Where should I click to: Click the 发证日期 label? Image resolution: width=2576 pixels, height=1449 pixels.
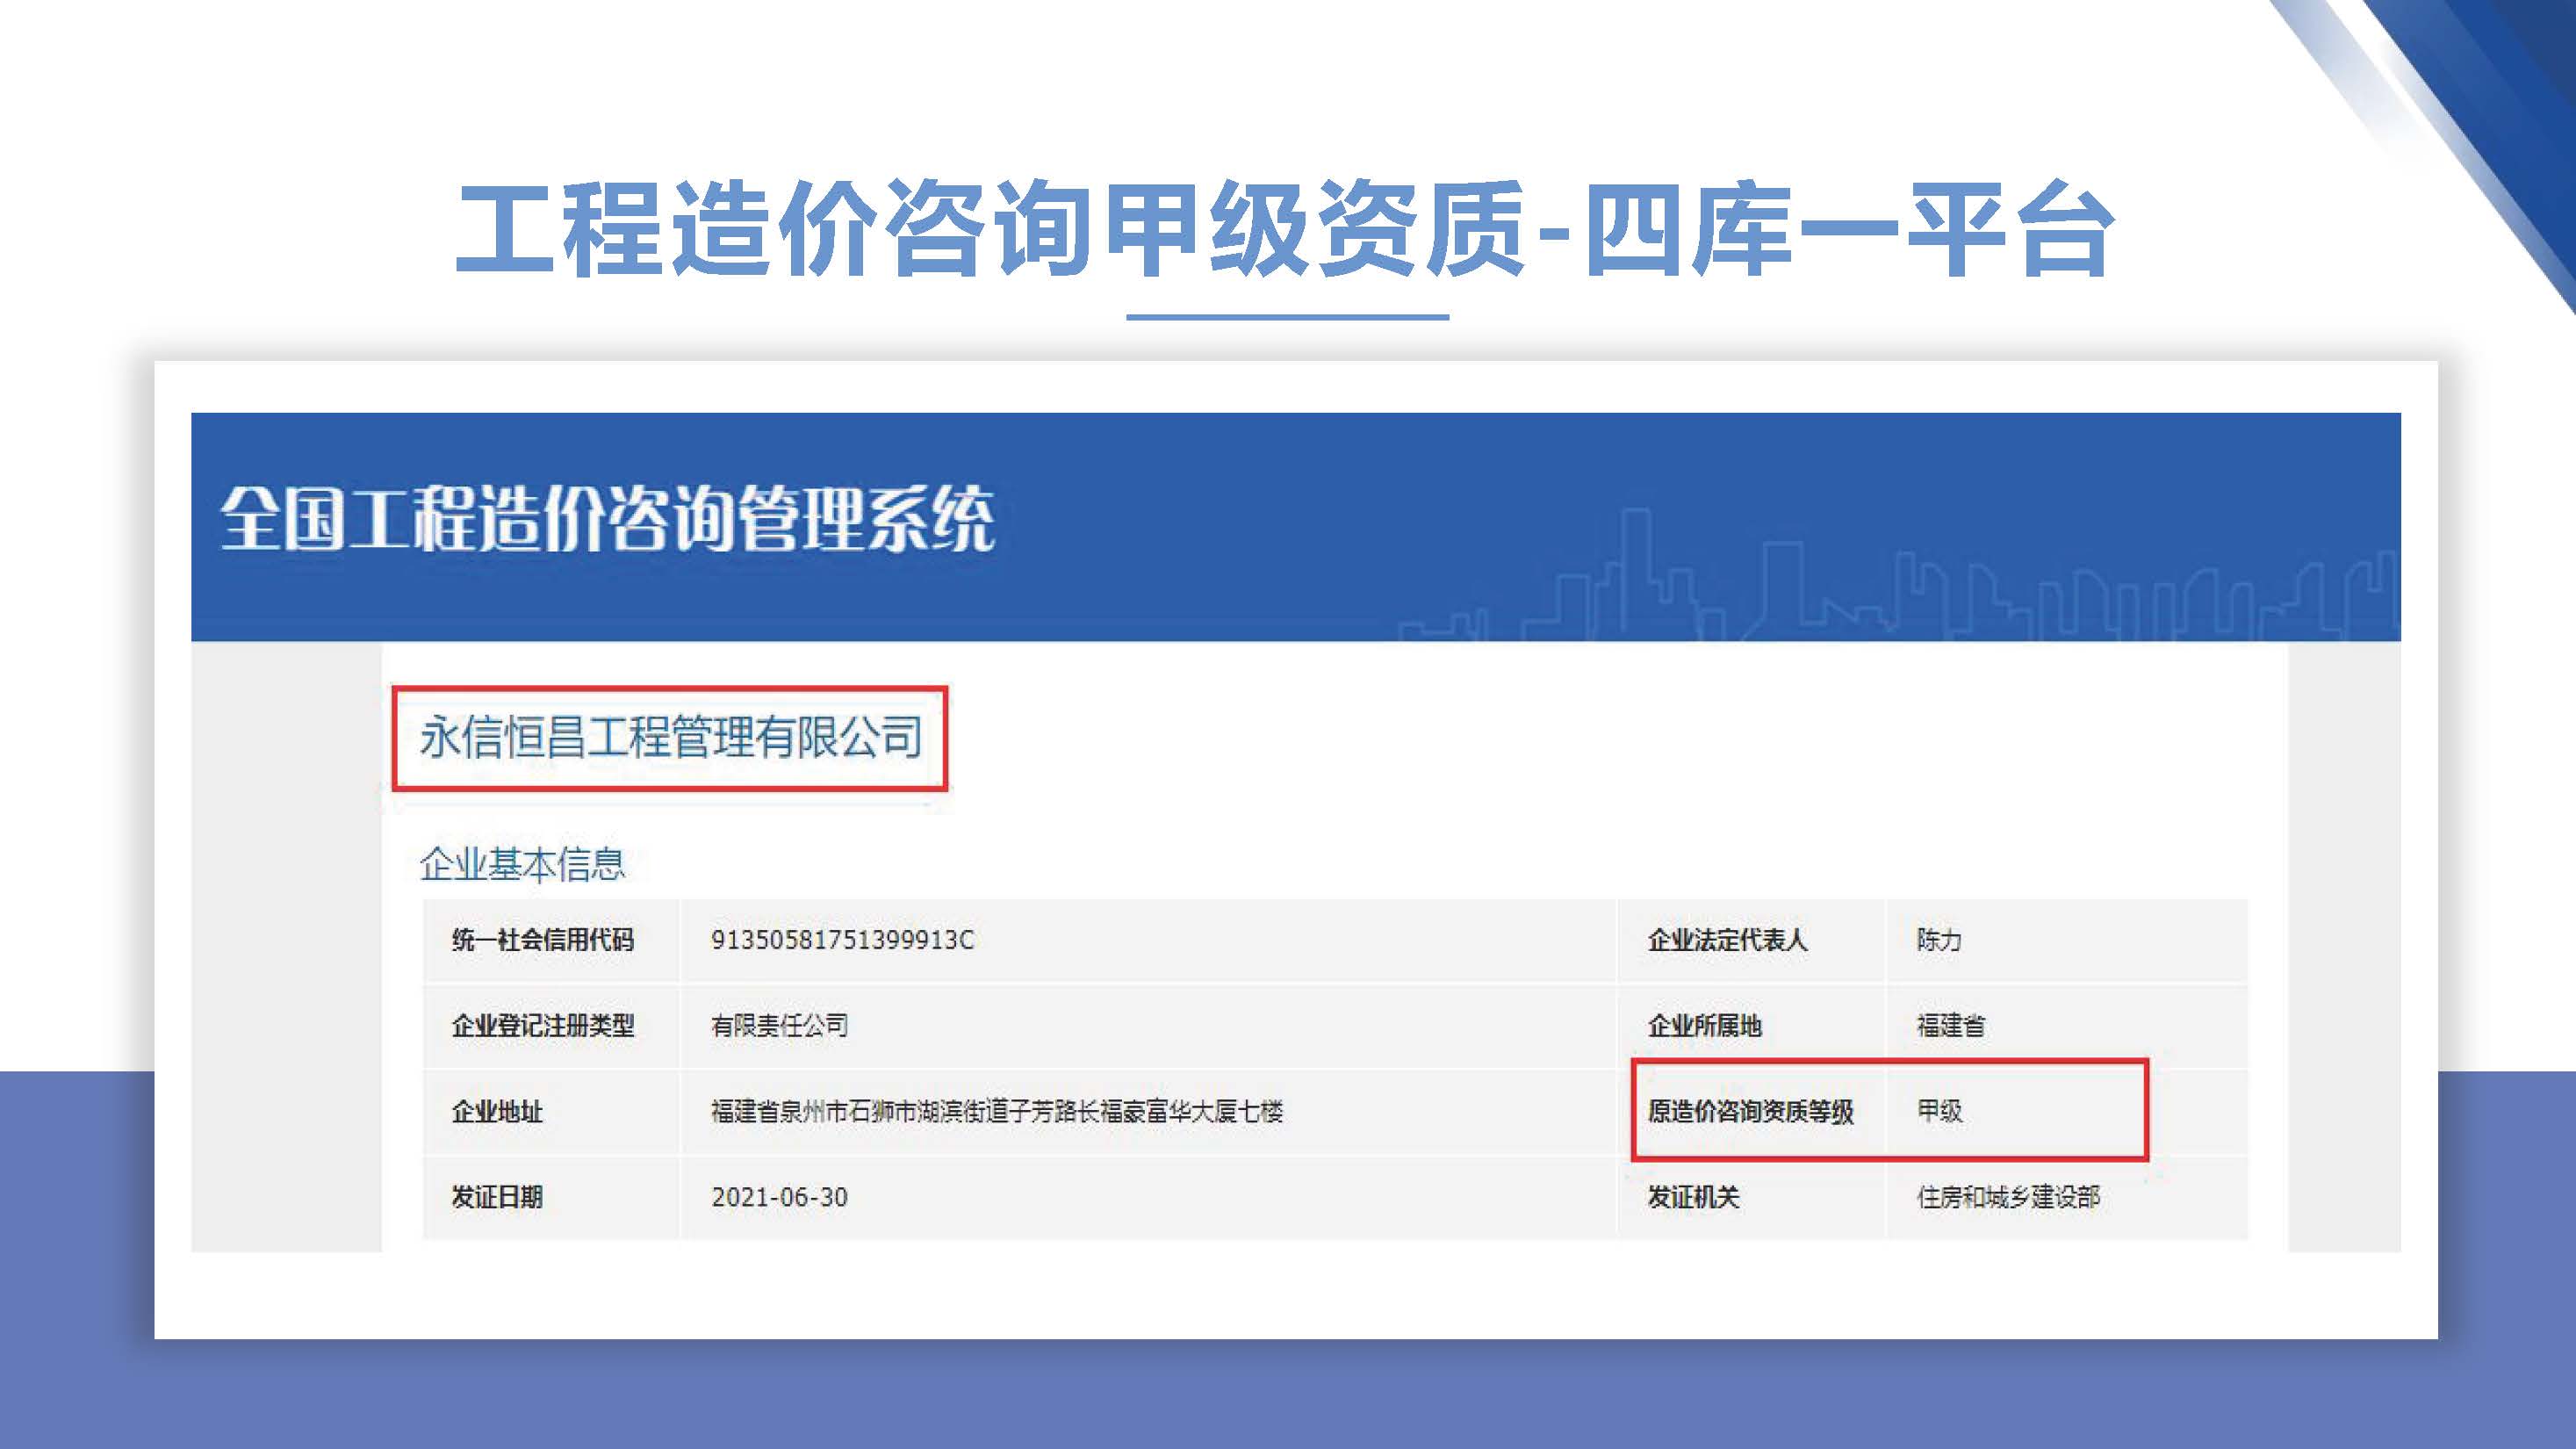pyautogui.click(x=497, y=1197)
